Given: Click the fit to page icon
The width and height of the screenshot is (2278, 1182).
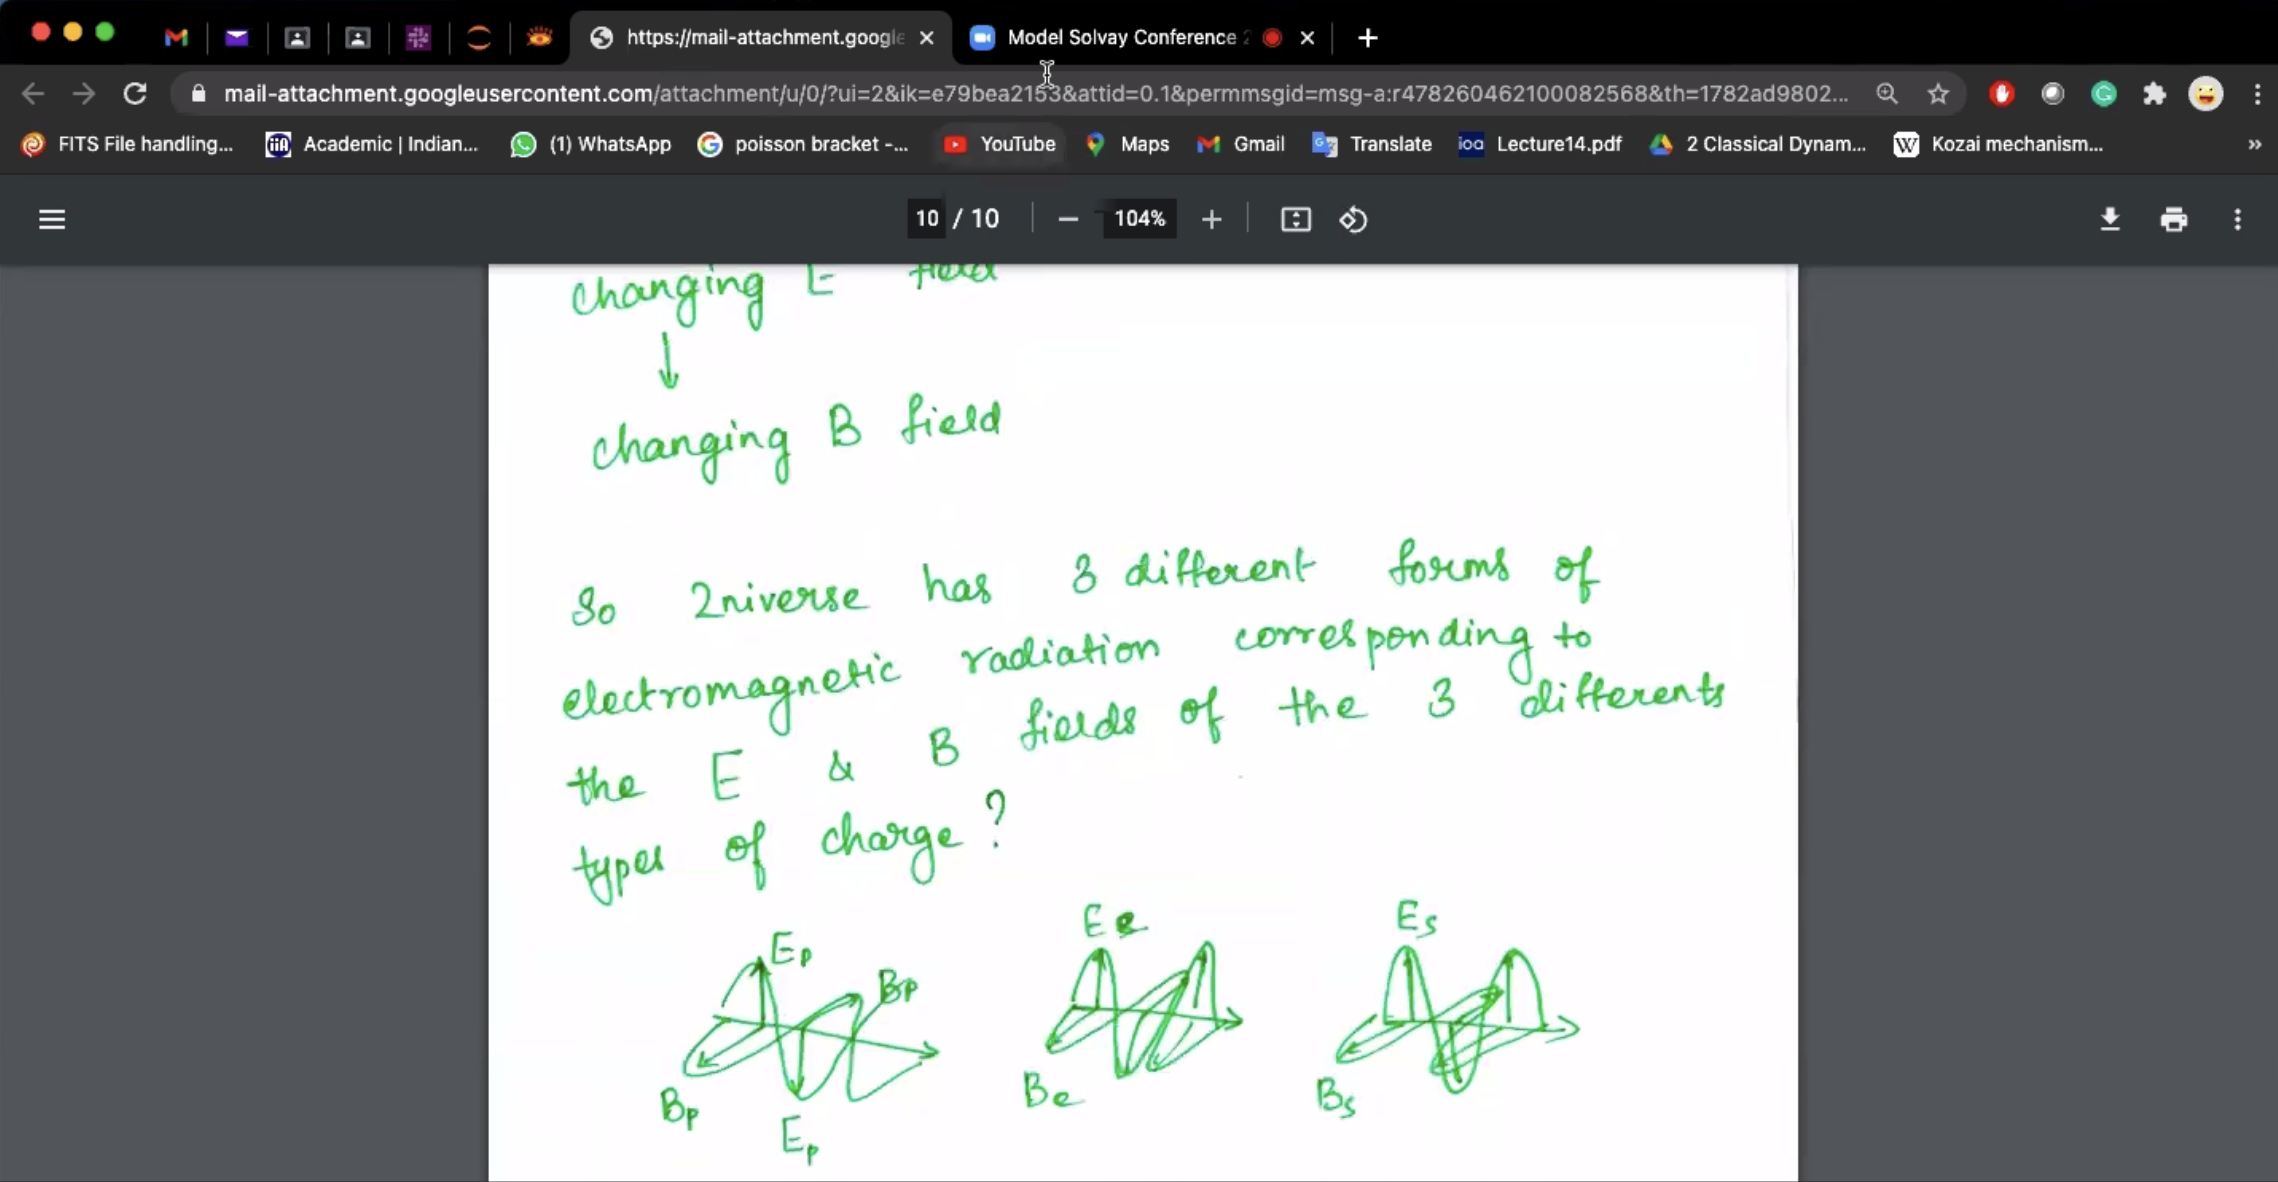Looking at the screenshot, I should (x=1295, y=219).
